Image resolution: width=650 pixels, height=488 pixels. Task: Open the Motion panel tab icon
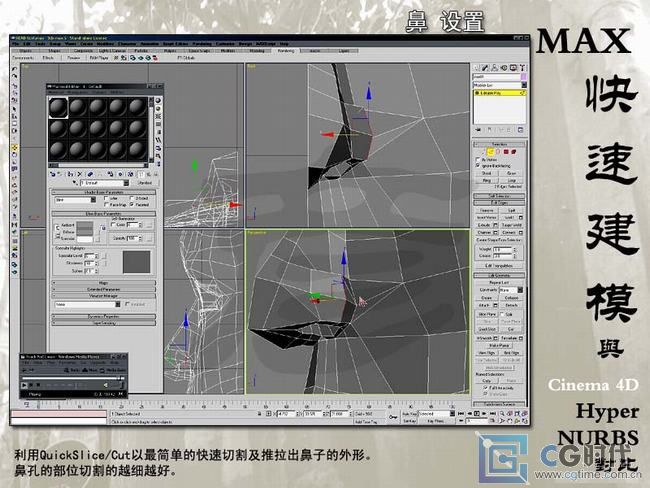point(504,68)
